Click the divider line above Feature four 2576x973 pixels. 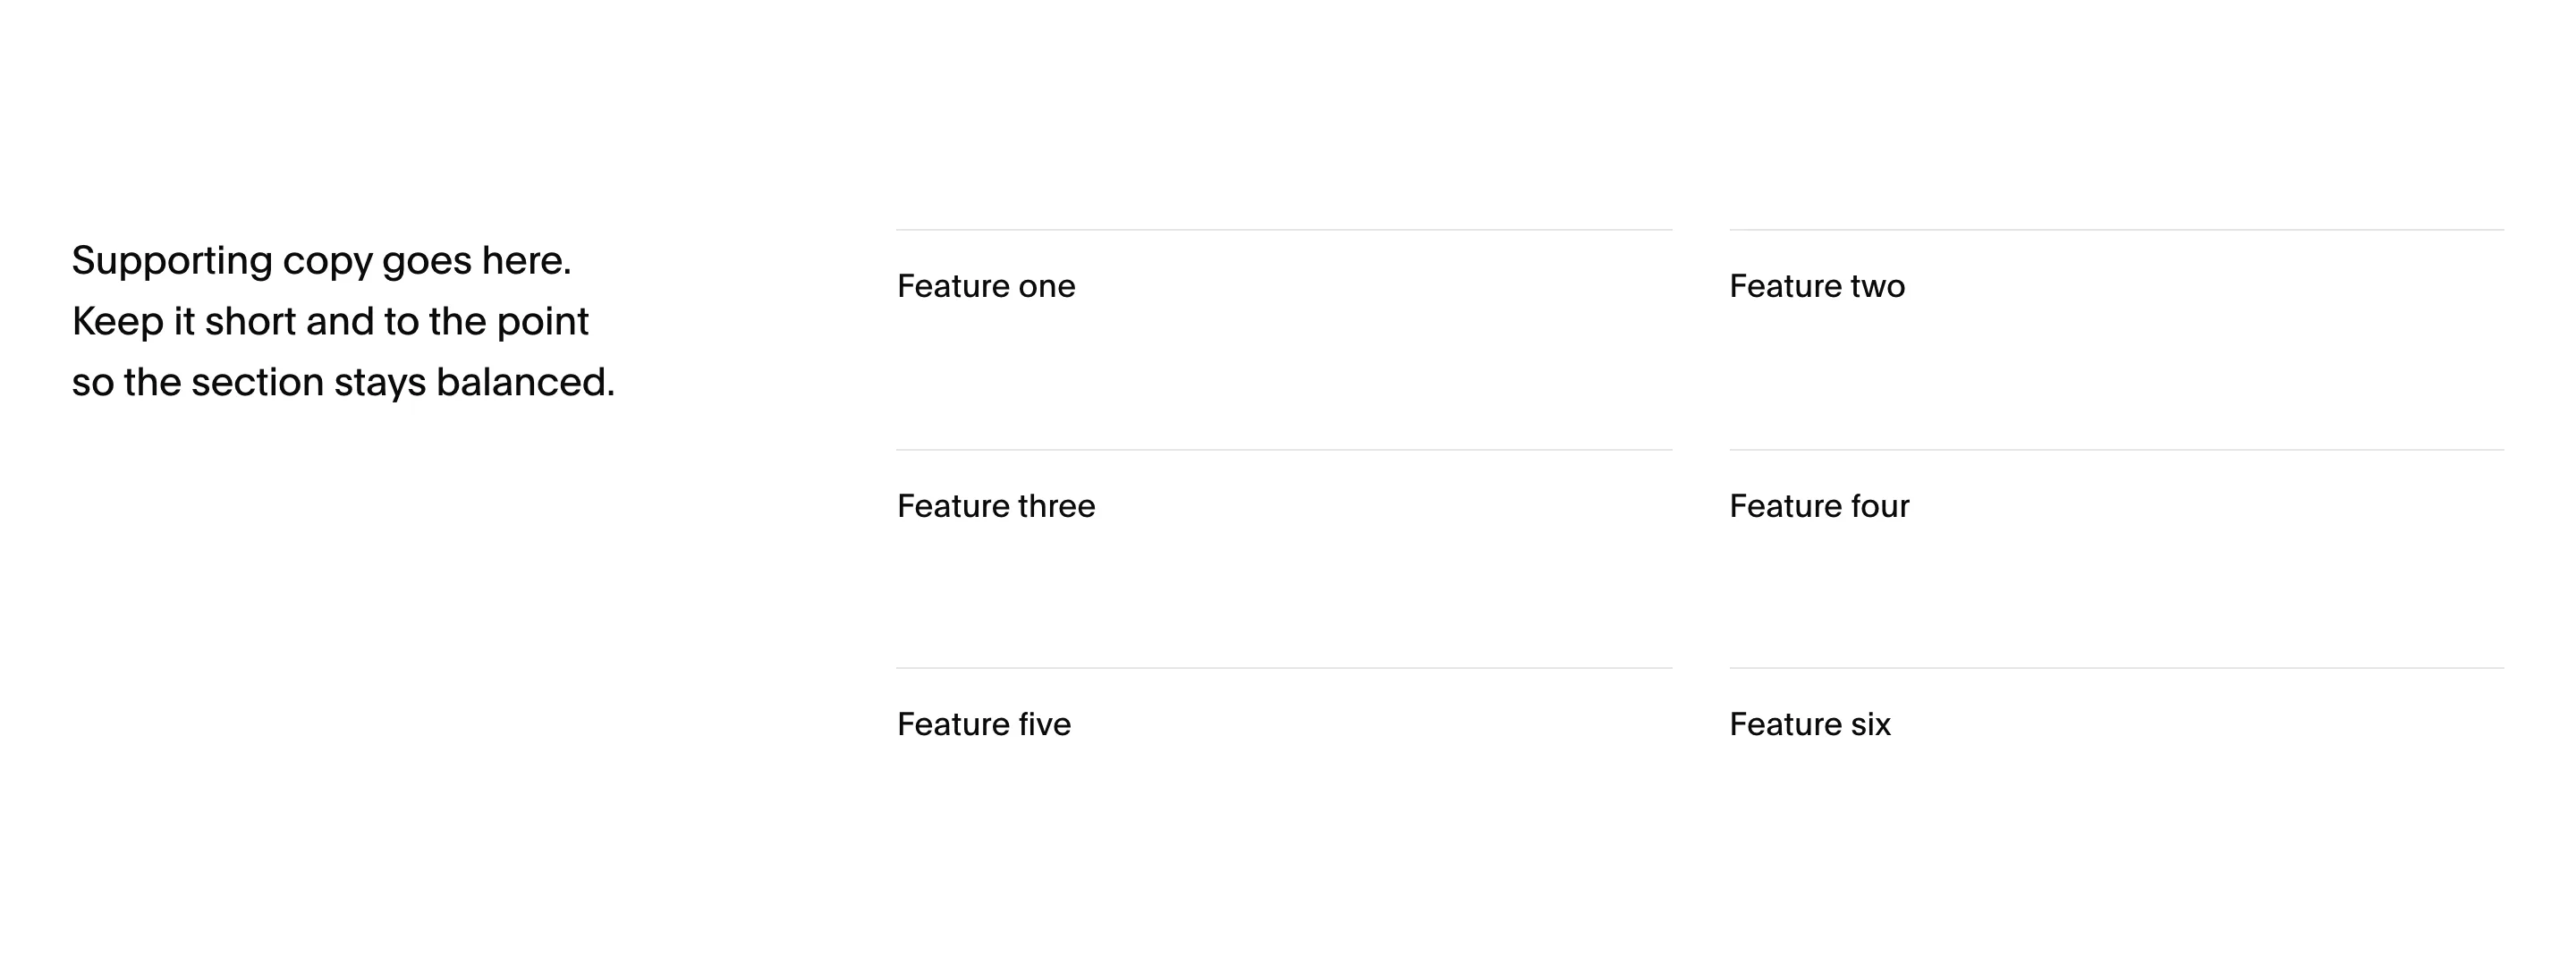[2117, 450]
